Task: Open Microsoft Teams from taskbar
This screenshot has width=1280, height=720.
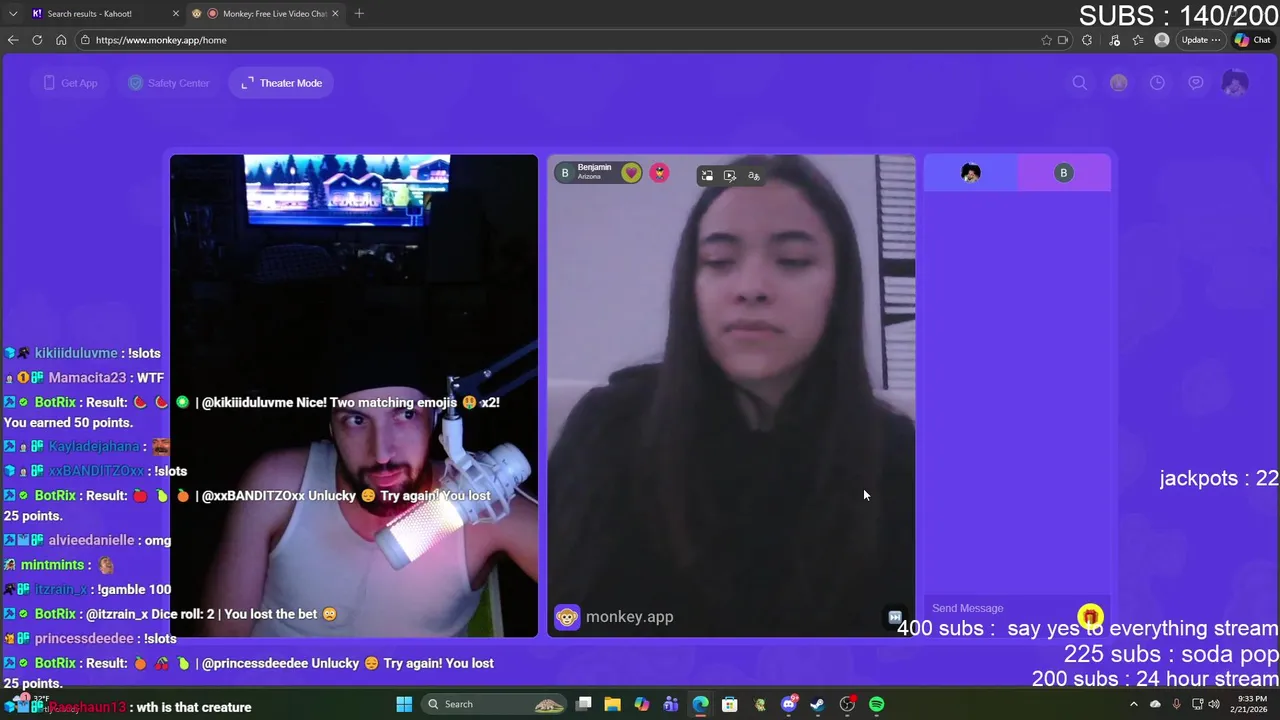Action: [x=671, y=704]
